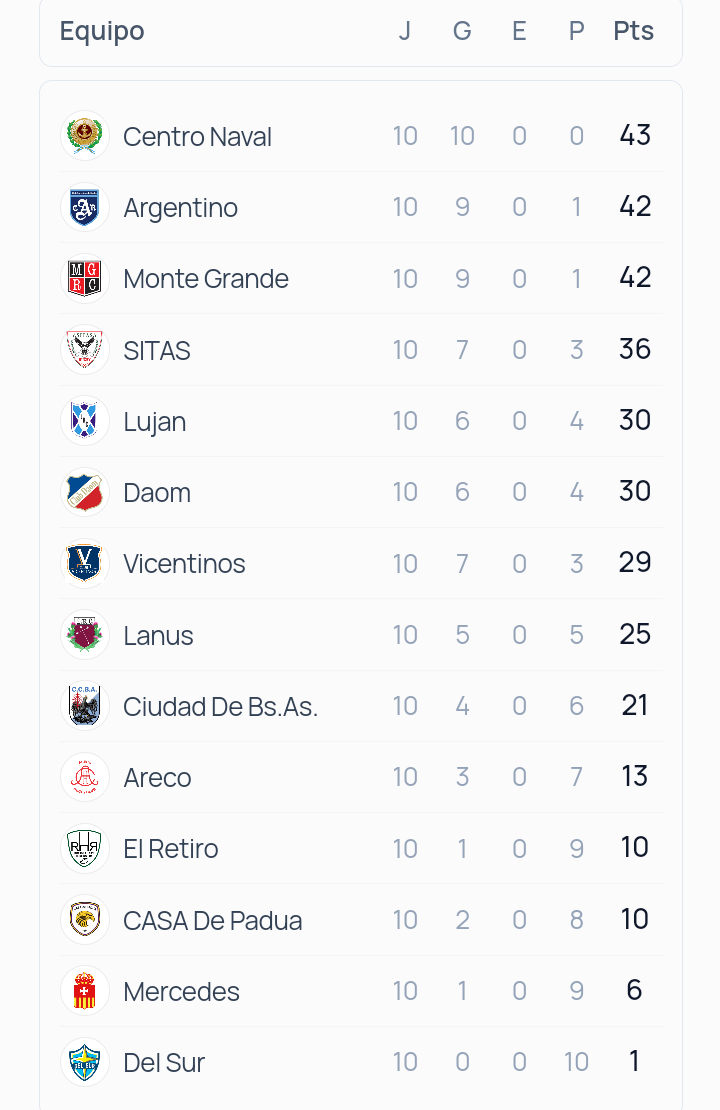Open the Monte Grande MGRC badge
The image size is (720, 1110).
pos(85,278)
